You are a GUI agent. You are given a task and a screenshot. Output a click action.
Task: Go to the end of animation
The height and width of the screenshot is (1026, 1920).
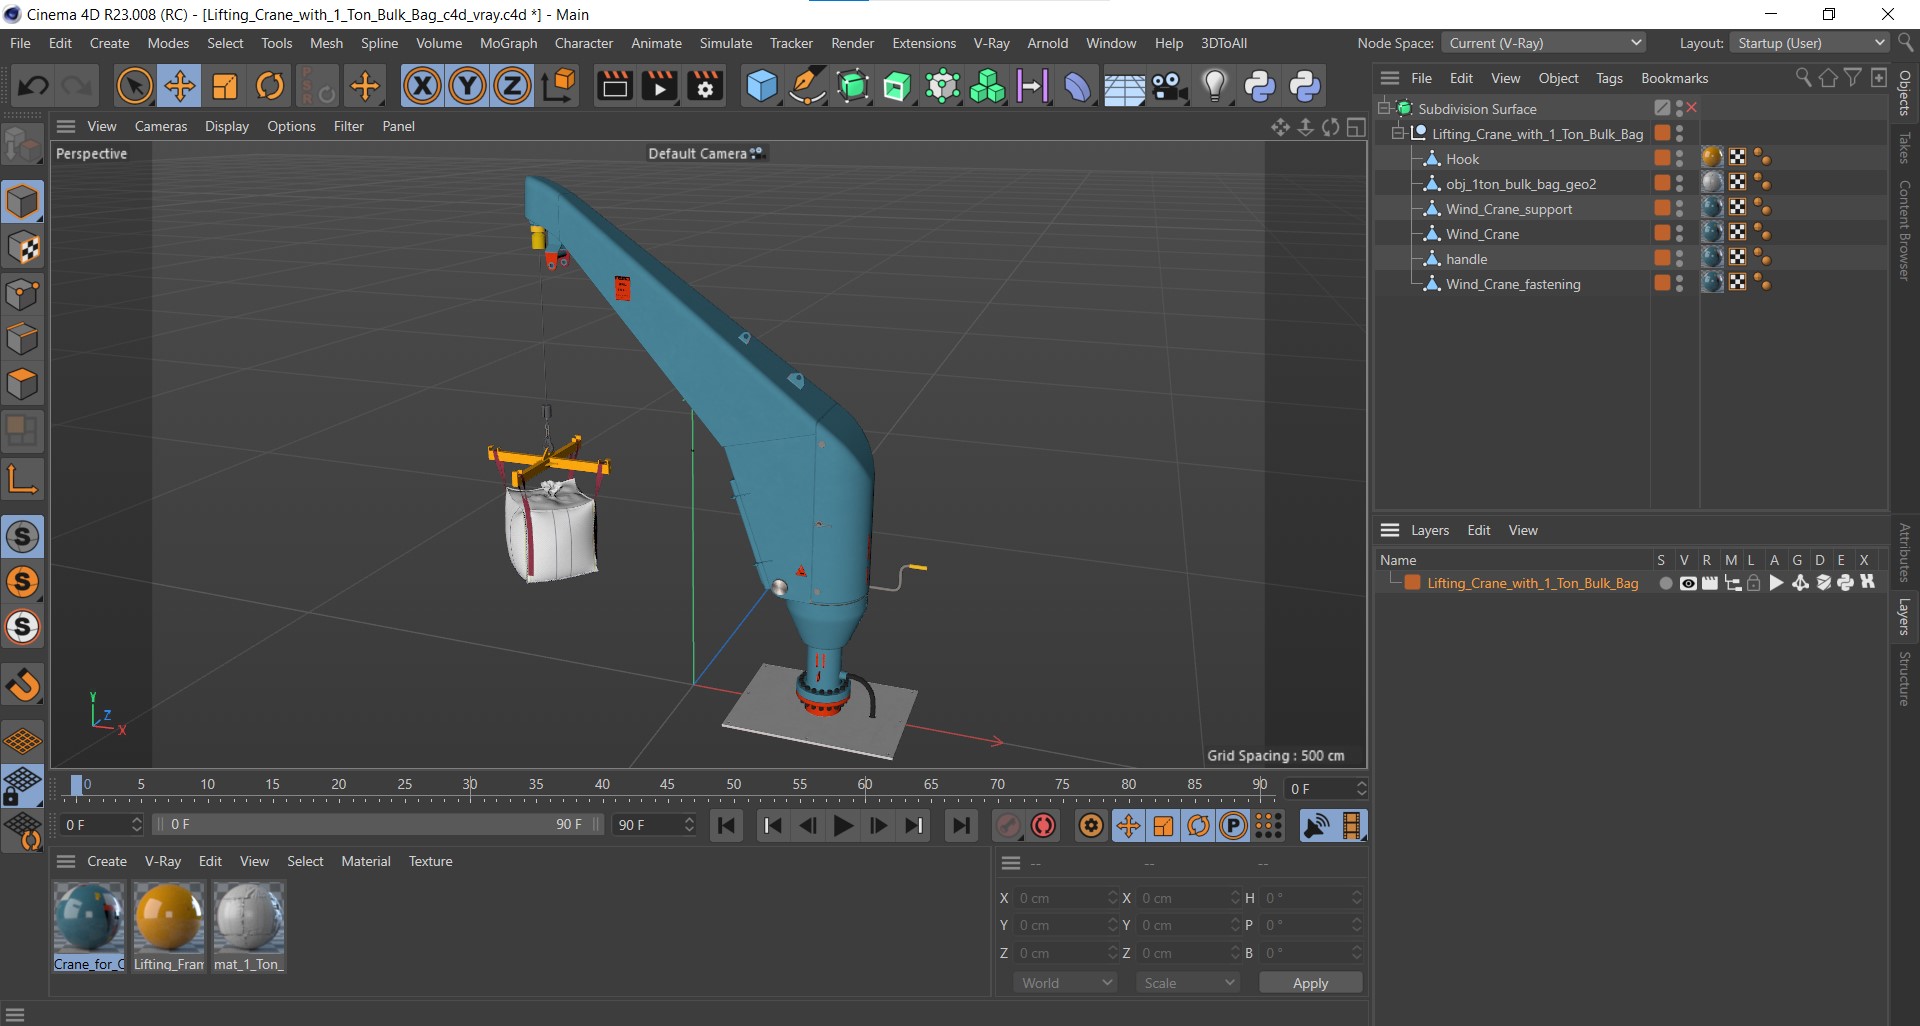point(961,826)
